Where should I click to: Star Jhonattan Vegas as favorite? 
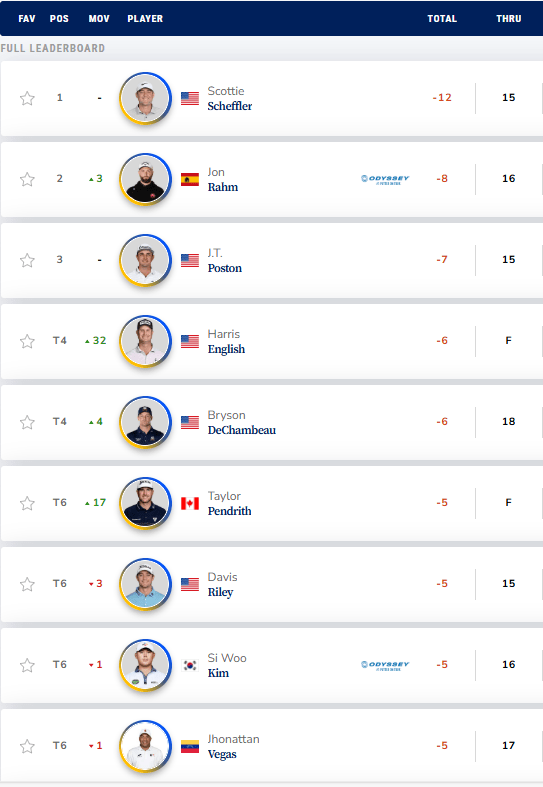27,746
